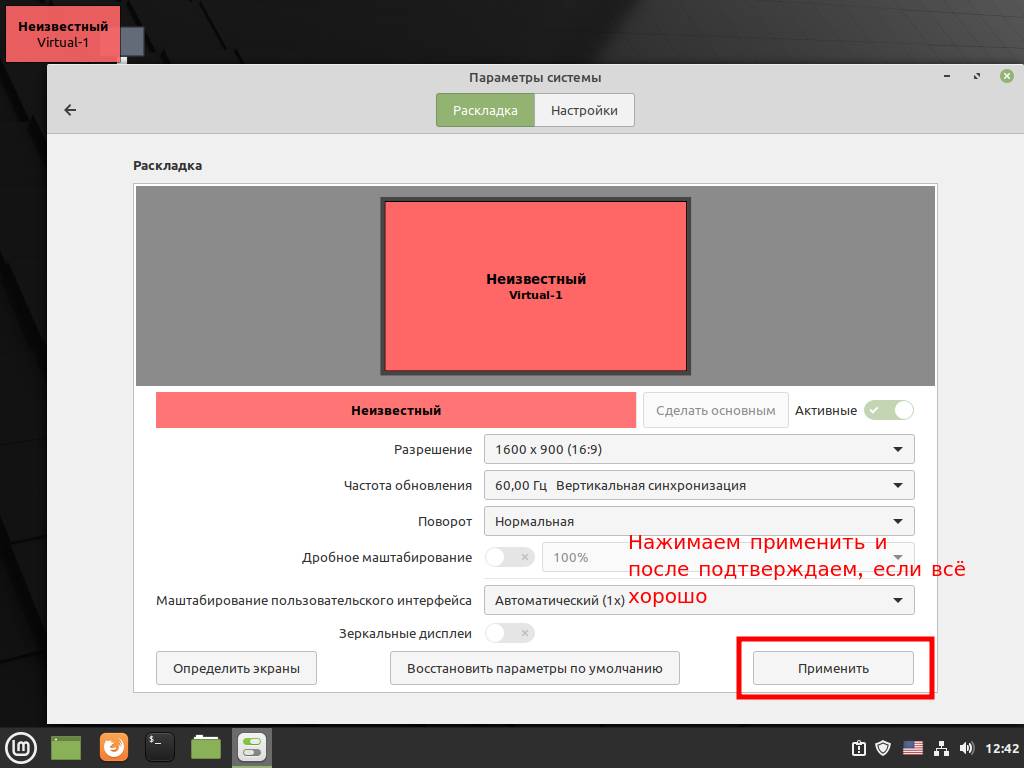Turn on Зеркальные дисплеи switch
This screenshot has width=1024, height=768.
click(x=509, y=633)
